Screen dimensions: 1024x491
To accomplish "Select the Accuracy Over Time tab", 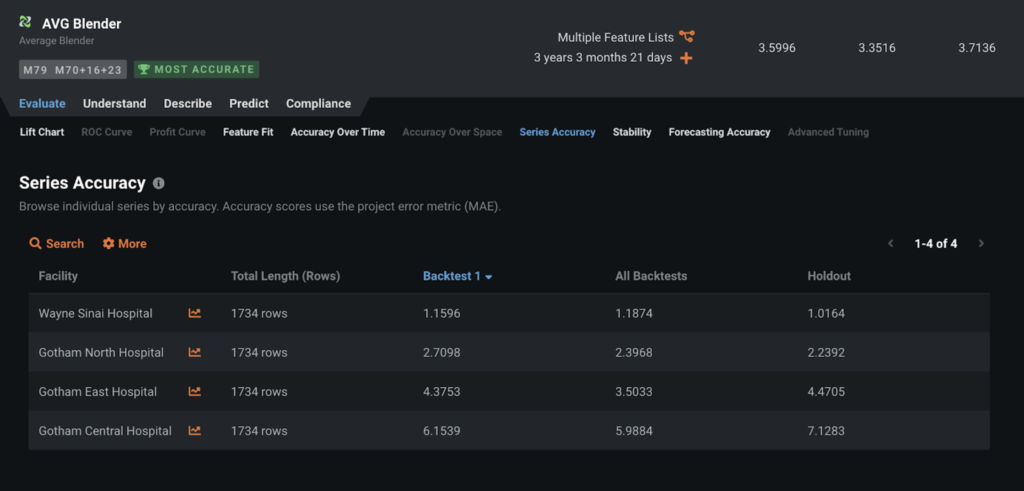I will point(338,132).
